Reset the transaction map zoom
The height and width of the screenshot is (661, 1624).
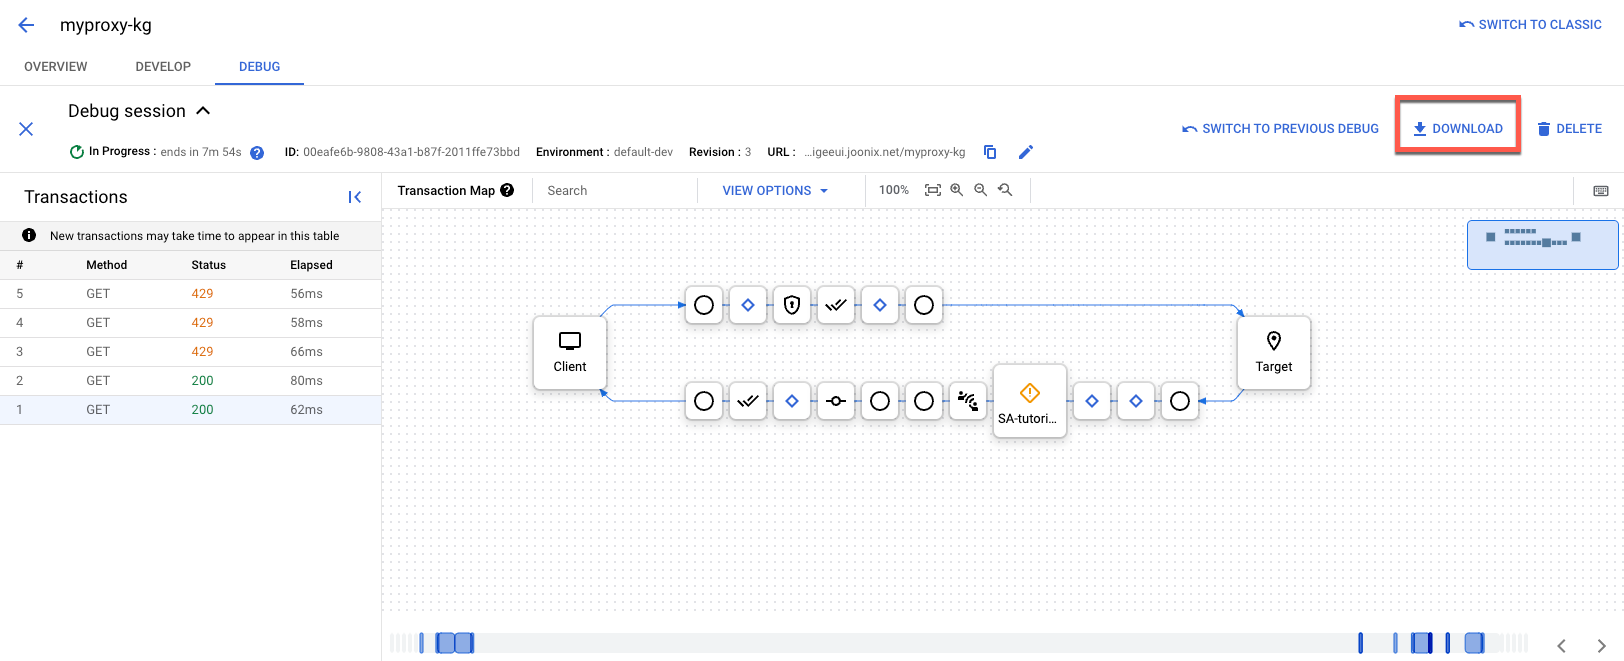point(1005,190)
